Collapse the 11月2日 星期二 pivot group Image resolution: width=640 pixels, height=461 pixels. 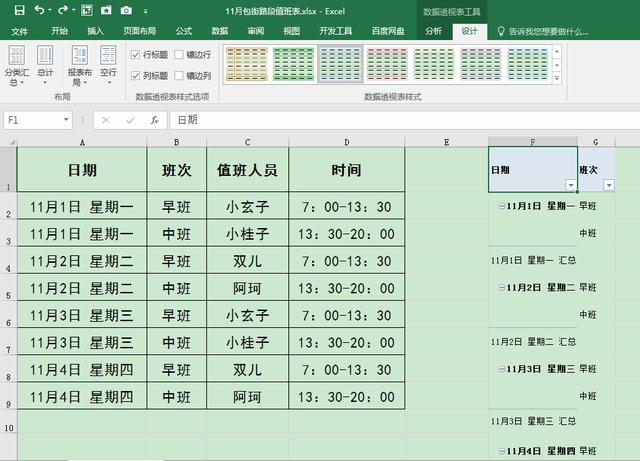click(x=501, y=288)
